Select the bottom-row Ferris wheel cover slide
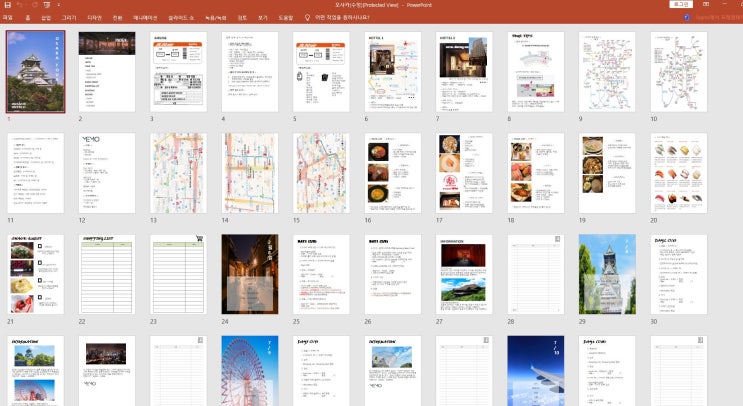 [x=250, y=371]
